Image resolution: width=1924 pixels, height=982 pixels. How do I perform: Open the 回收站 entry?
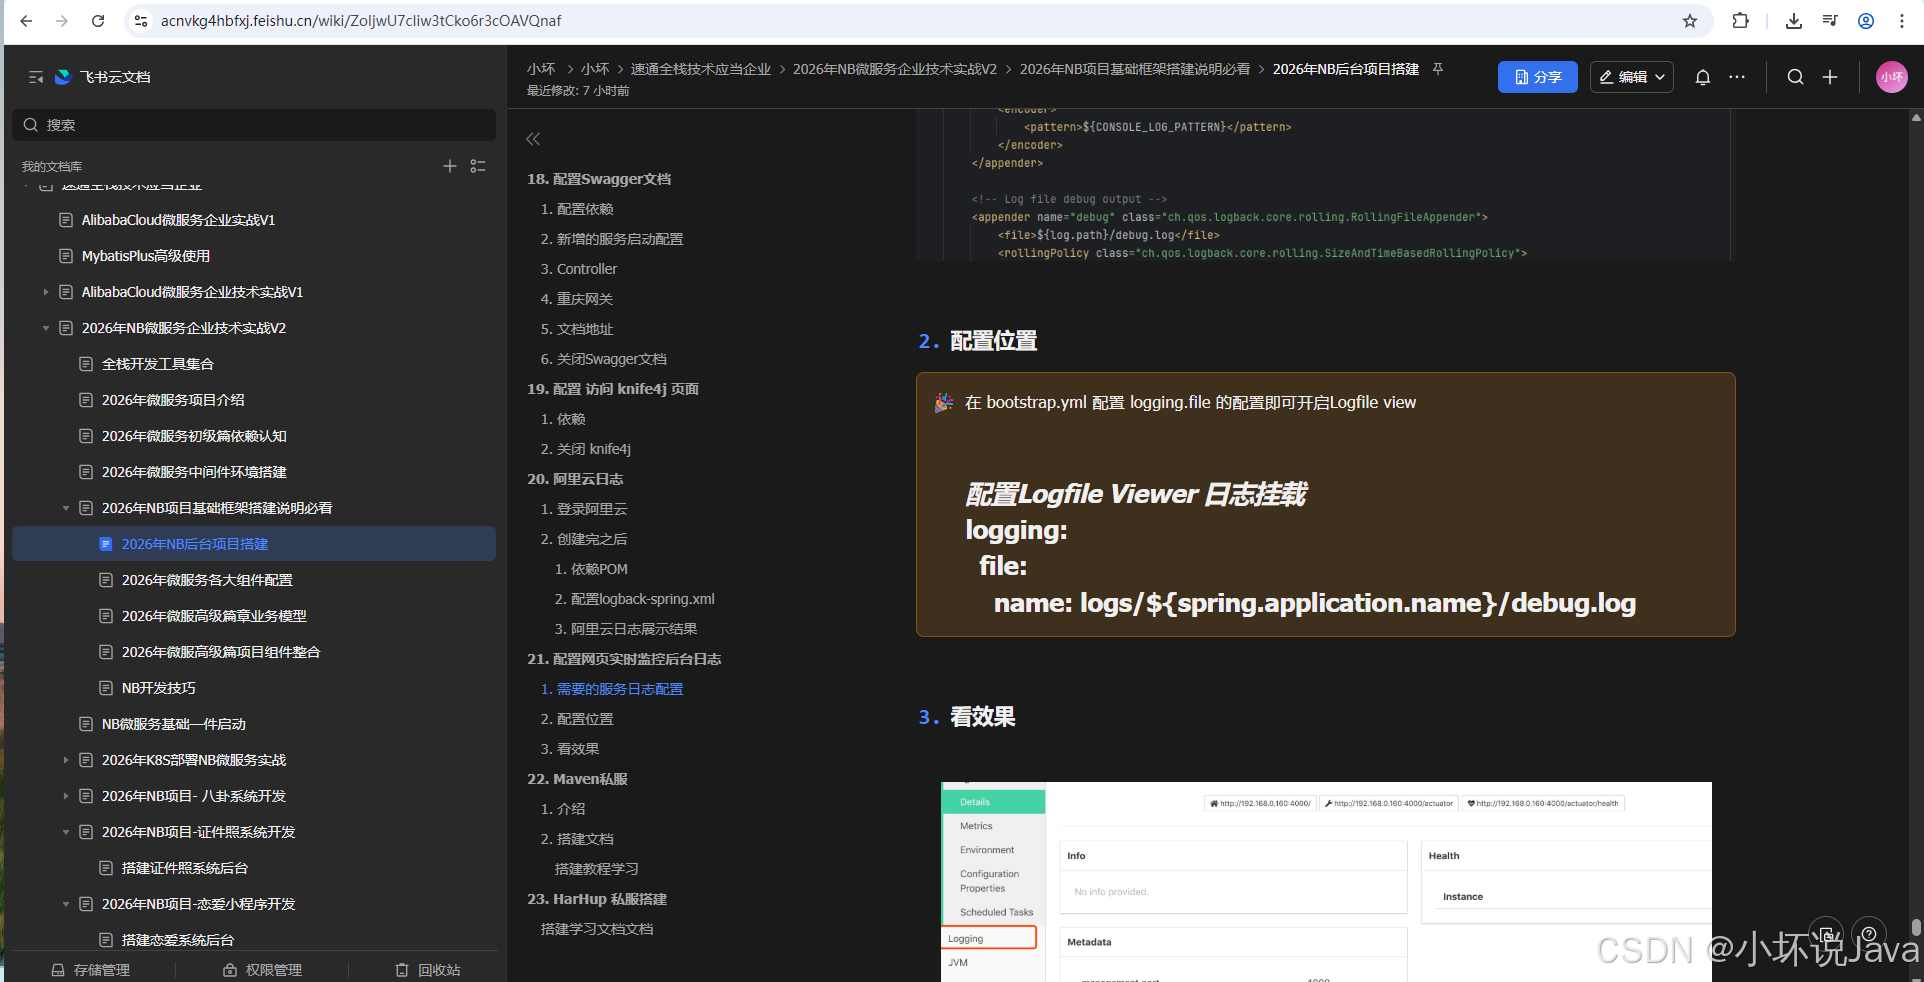point(426,969)
